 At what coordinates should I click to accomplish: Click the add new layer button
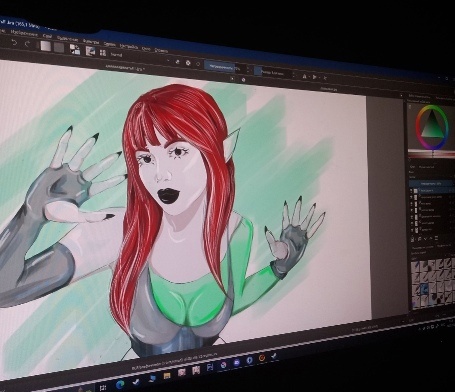[413, 238]
